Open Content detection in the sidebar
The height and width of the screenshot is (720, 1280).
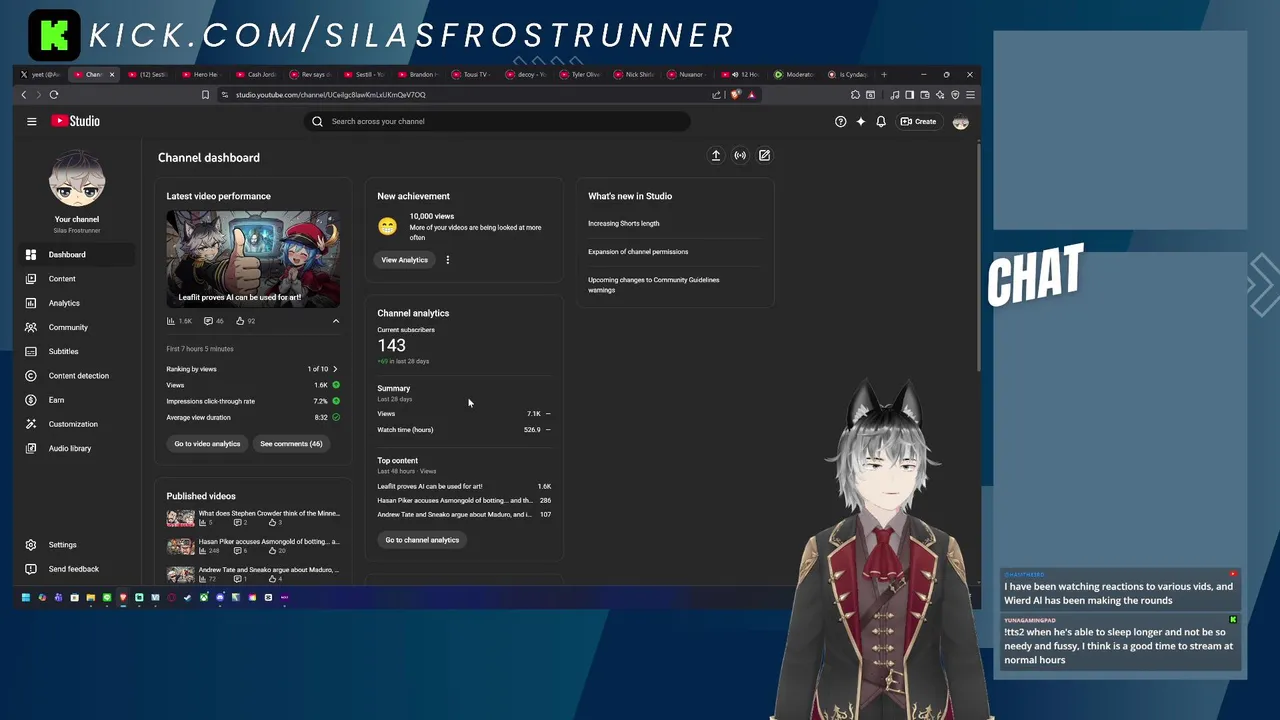77,376
